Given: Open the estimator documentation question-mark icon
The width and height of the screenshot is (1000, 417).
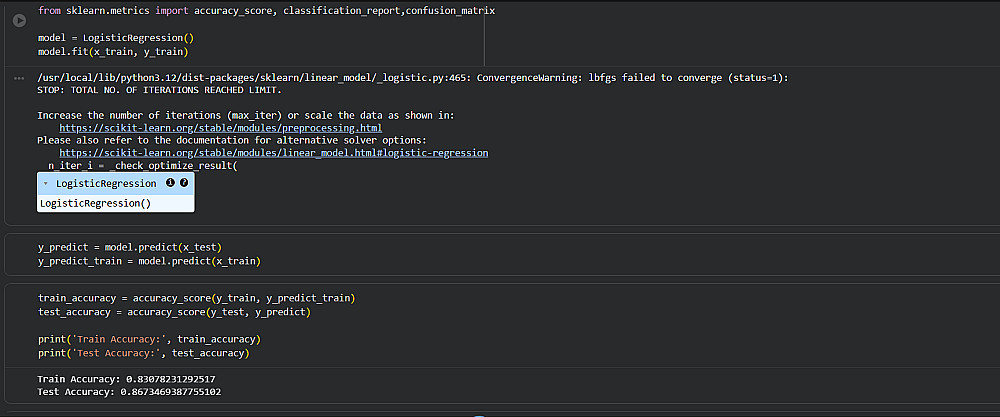Looking at the screenshot, I should [x=184, y=183].
